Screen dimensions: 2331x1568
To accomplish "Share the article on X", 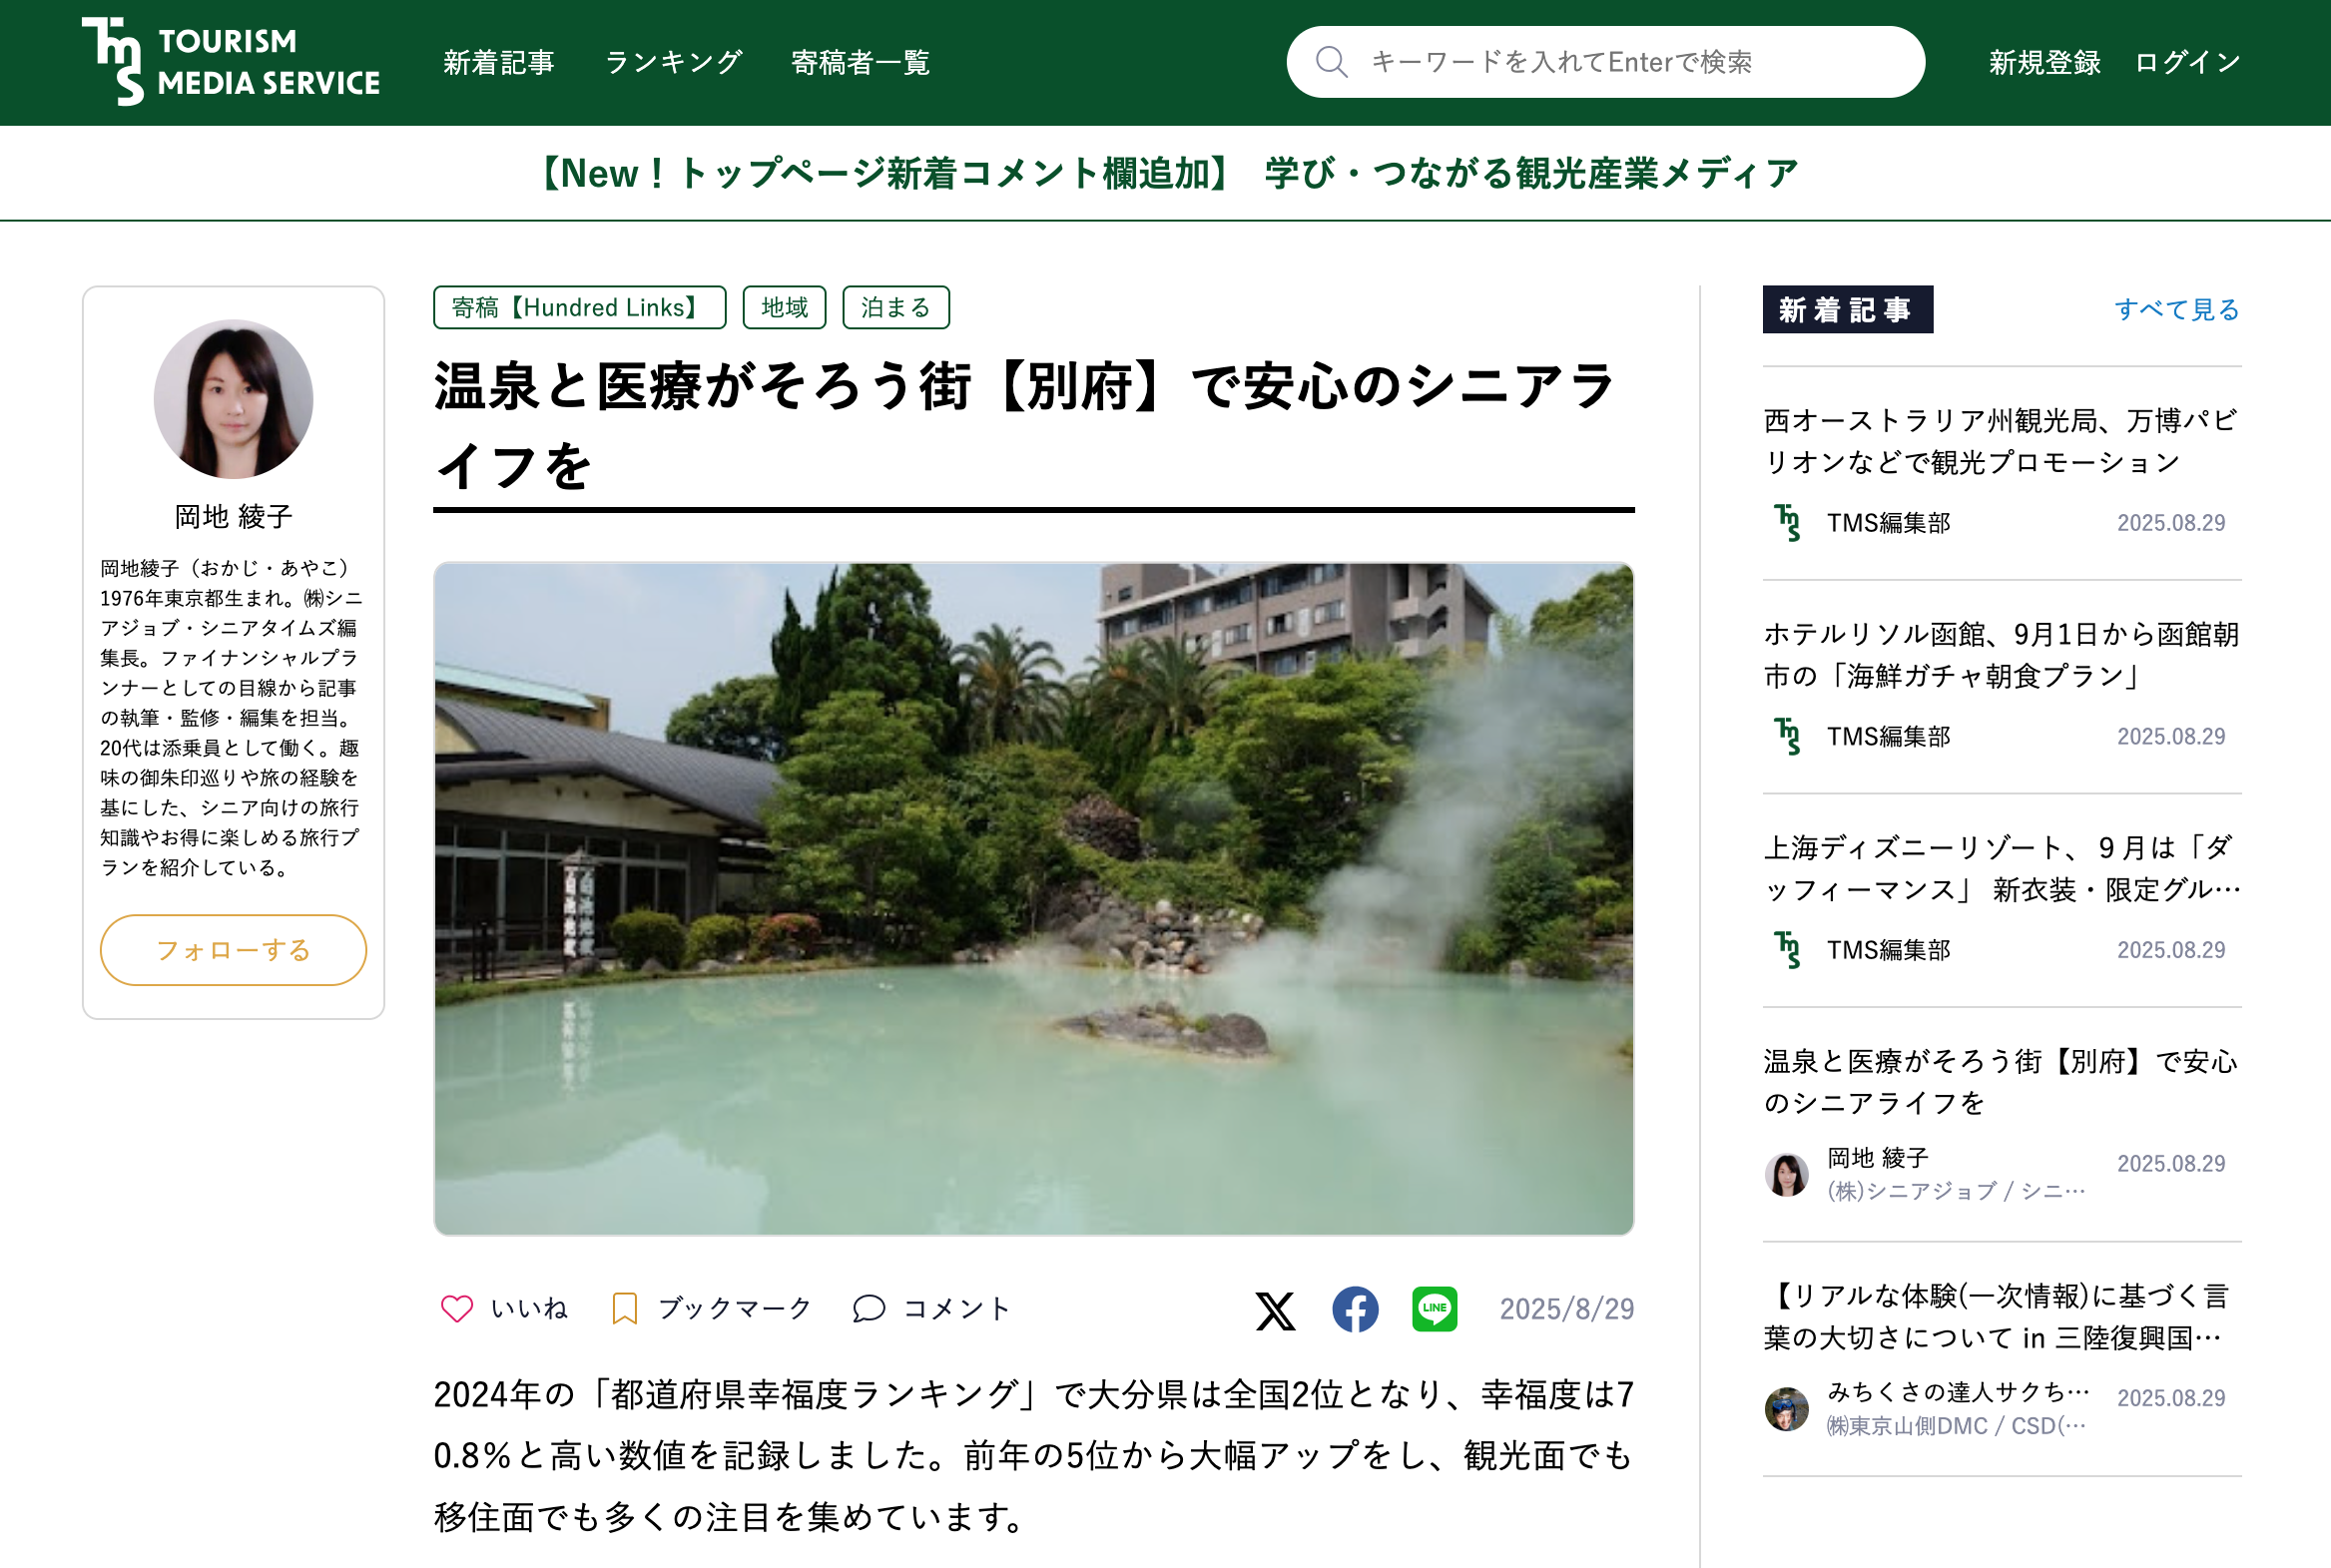I will (1275, 1310).
